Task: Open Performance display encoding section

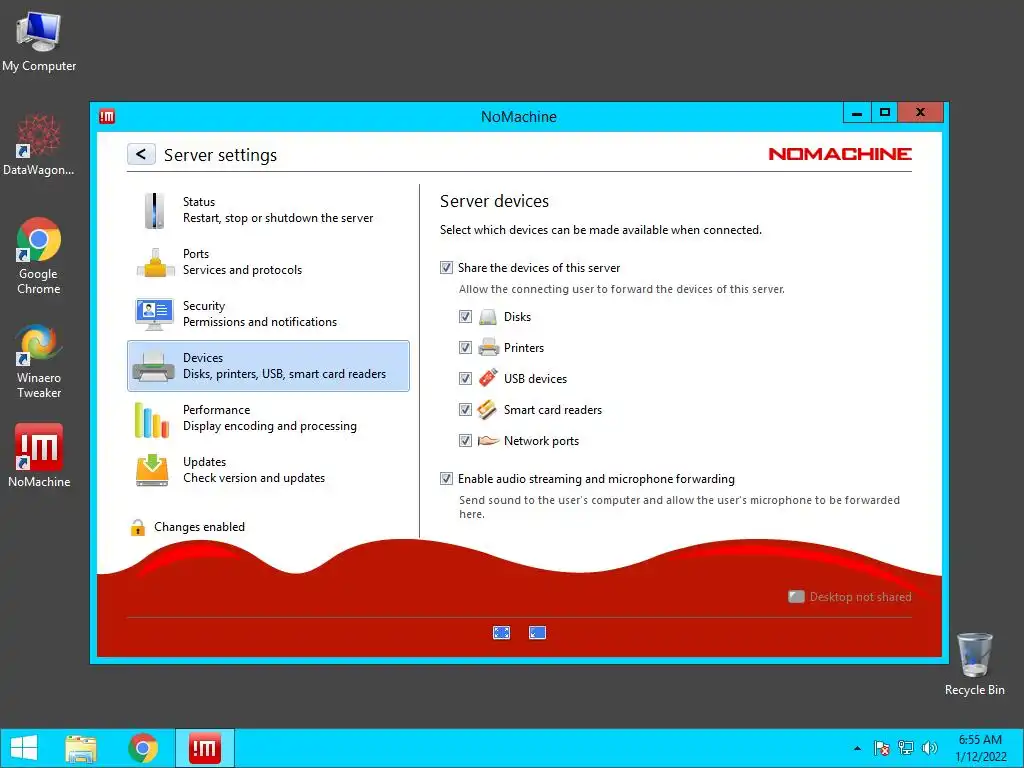Action: [268, 418]
